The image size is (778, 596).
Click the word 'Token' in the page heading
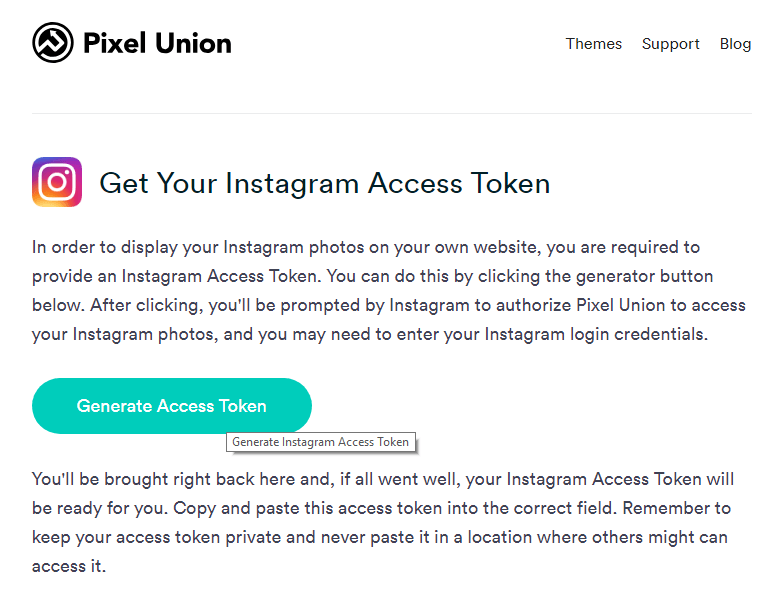(510, 184)
